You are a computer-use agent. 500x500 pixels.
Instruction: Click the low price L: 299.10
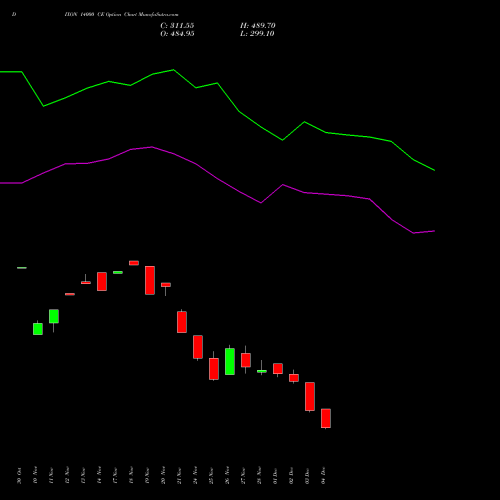(257, 34)
